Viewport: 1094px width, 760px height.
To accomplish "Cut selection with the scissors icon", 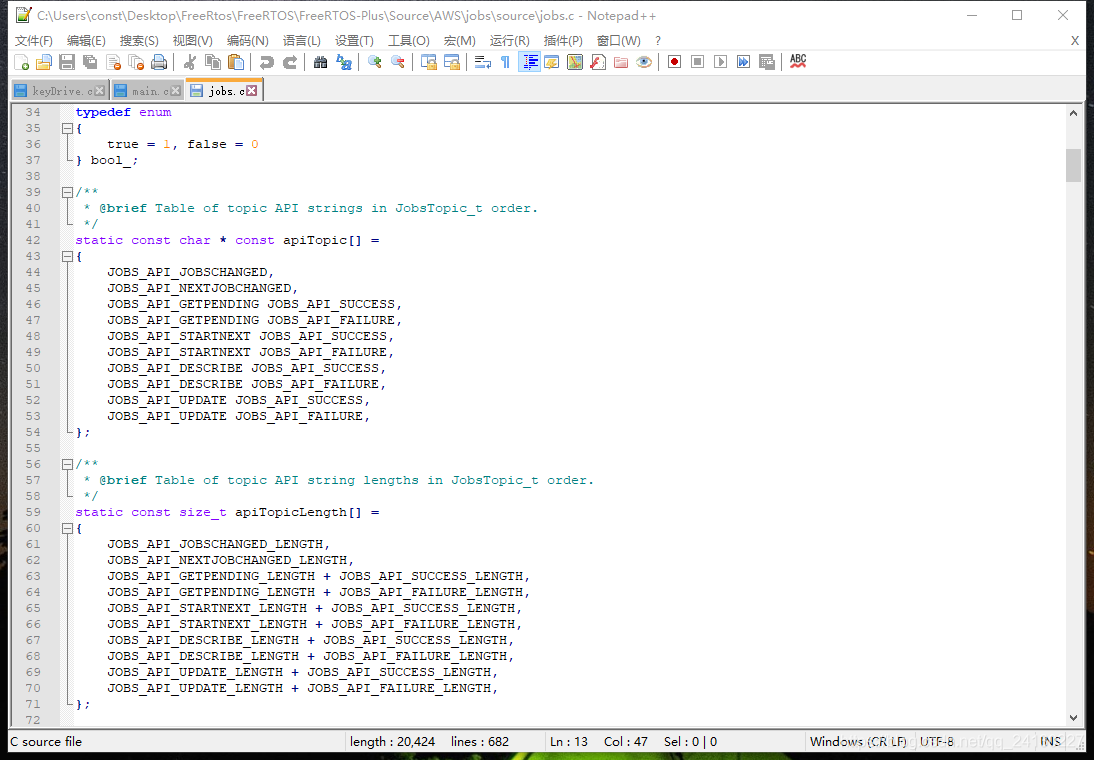I will [x=189, y=62].
